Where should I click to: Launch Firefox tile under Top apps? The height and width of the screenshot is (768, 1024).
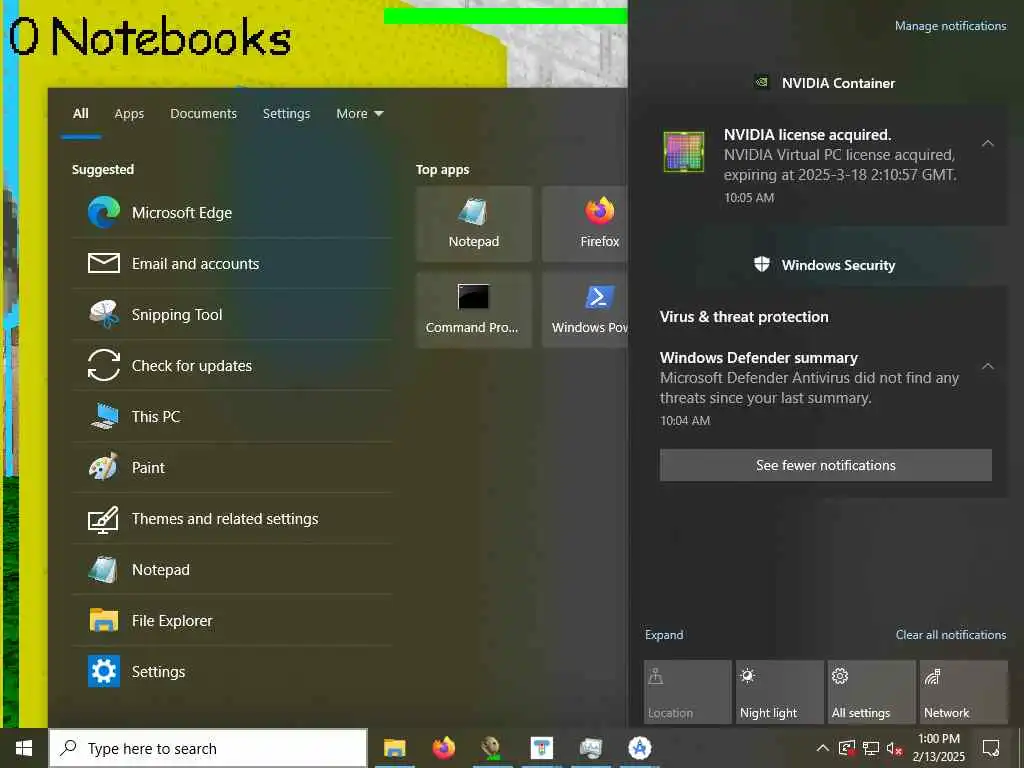pos(585,224)
